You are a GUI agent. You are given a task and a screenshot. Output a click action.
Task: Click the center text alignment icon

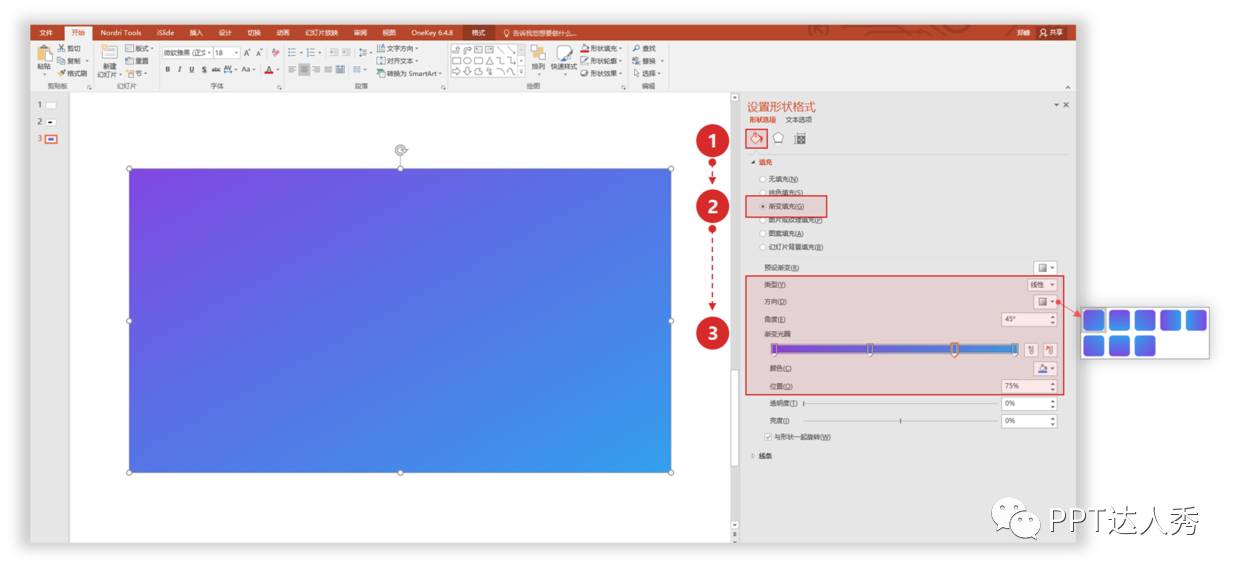[x=304, y=70]
